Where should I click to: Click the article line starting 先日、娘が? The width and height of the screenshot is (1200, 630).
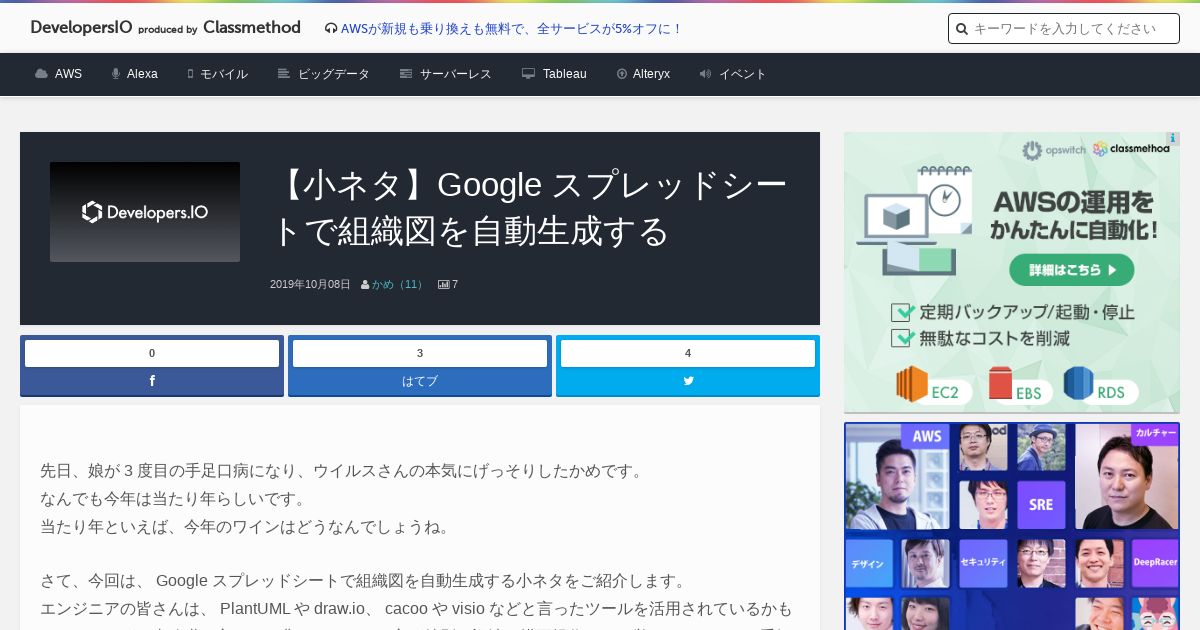344,470
